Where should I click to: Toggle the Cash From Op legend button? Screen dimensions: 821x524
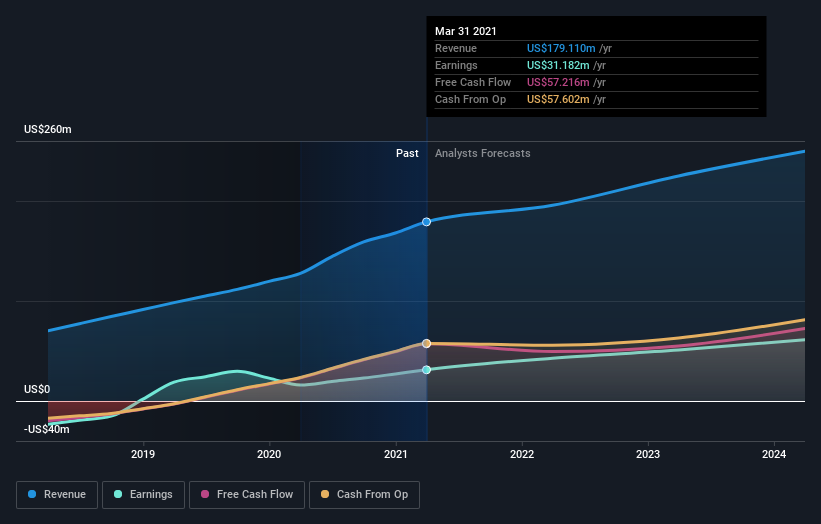pos(364,495)
